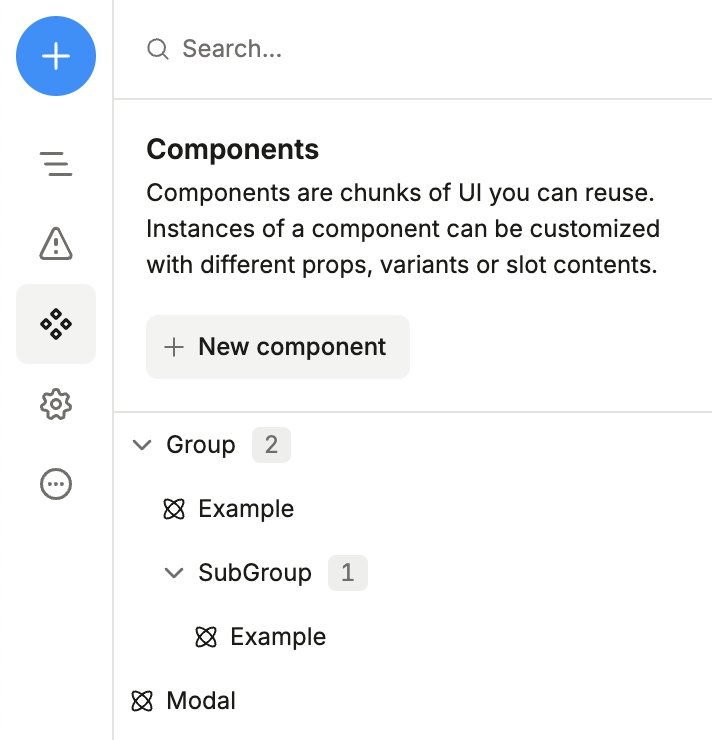Open the more options ellipsis icon
The image size is (712, 740).
coord(56,485)
